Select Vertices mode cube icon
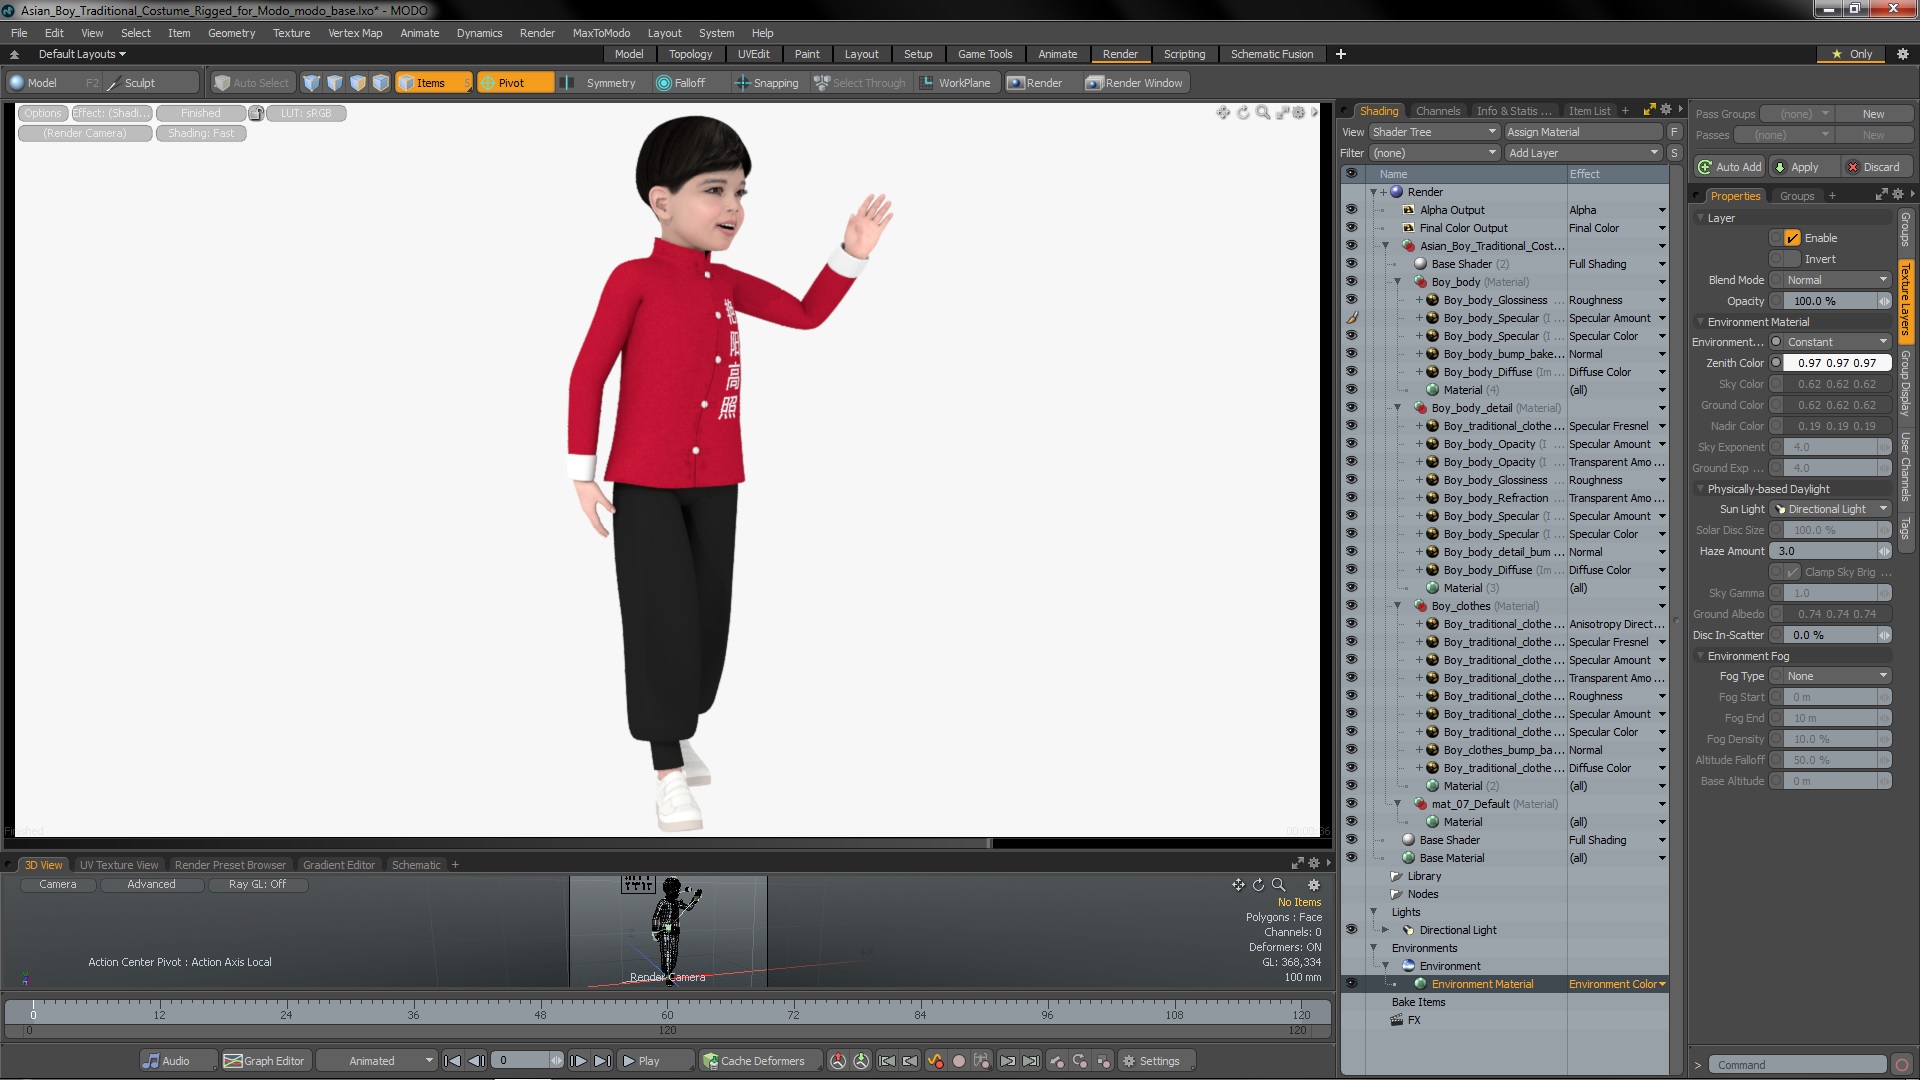Viewport: 1920px width, 1080px height. (312, 83)
